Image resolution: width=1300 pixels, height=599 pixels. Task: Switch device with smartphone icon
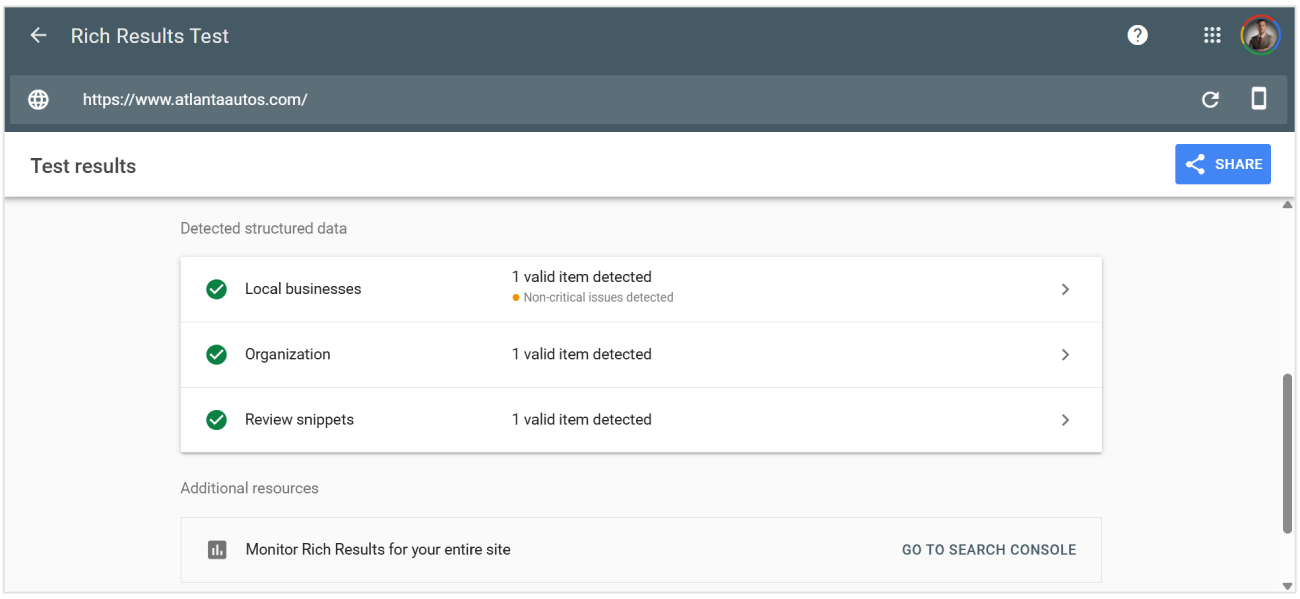pyautogui.click(x=1259, y=99)
